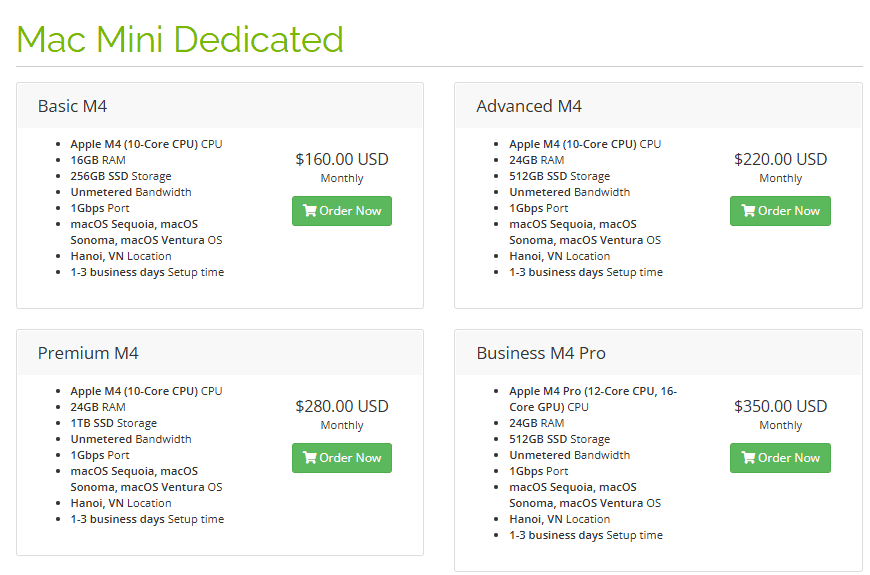Screen dimensions: 870x575
Task: Select the Premium M4 card title
Action: [x=88, y=353]
